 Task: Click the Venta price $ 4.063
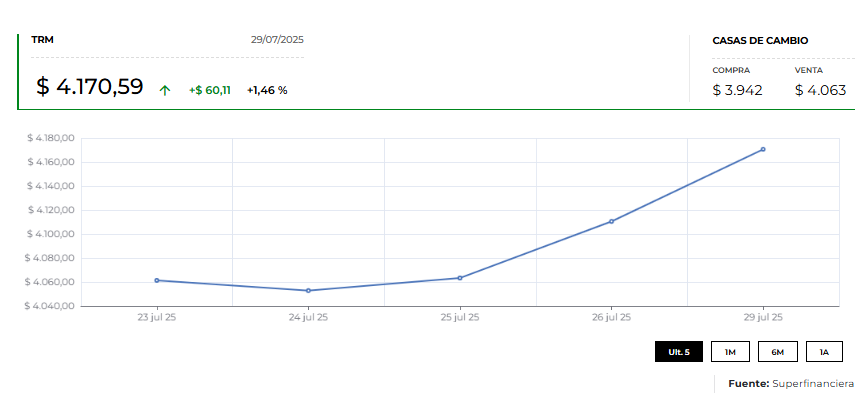point(820,90)
